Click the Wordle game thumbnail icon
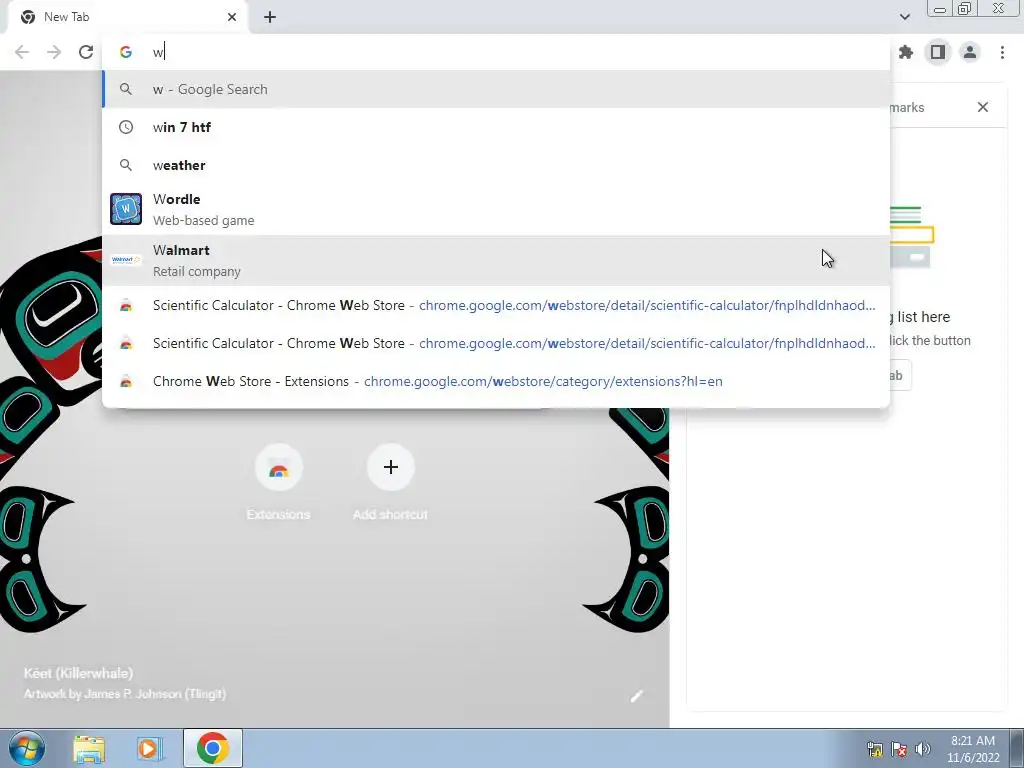The image size is (1024, 768). 126,209
